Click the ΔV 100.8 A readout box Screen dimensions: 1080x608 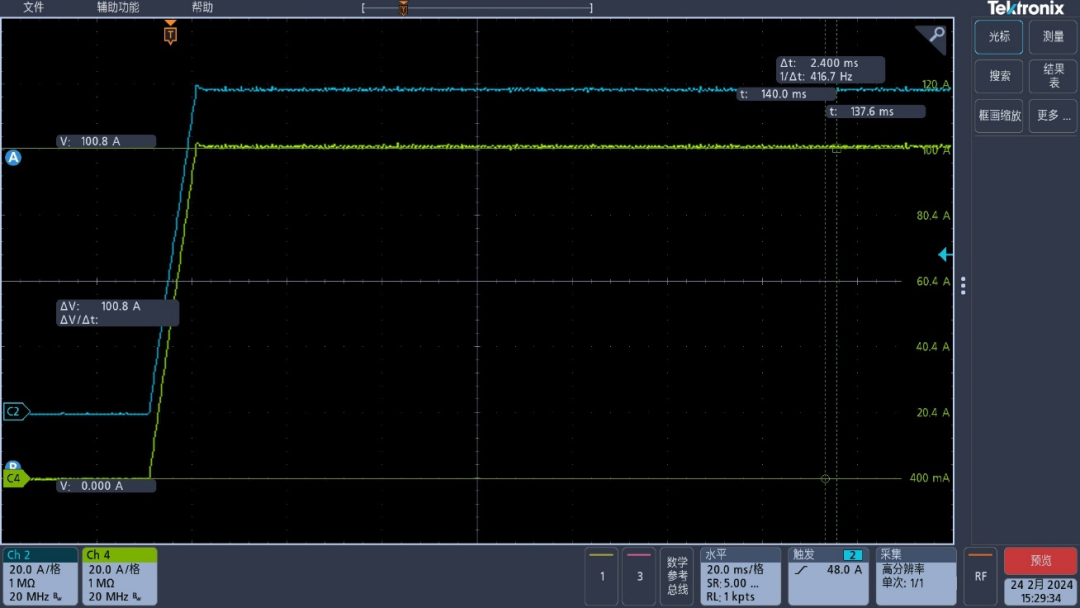click(x=117, y=313)
